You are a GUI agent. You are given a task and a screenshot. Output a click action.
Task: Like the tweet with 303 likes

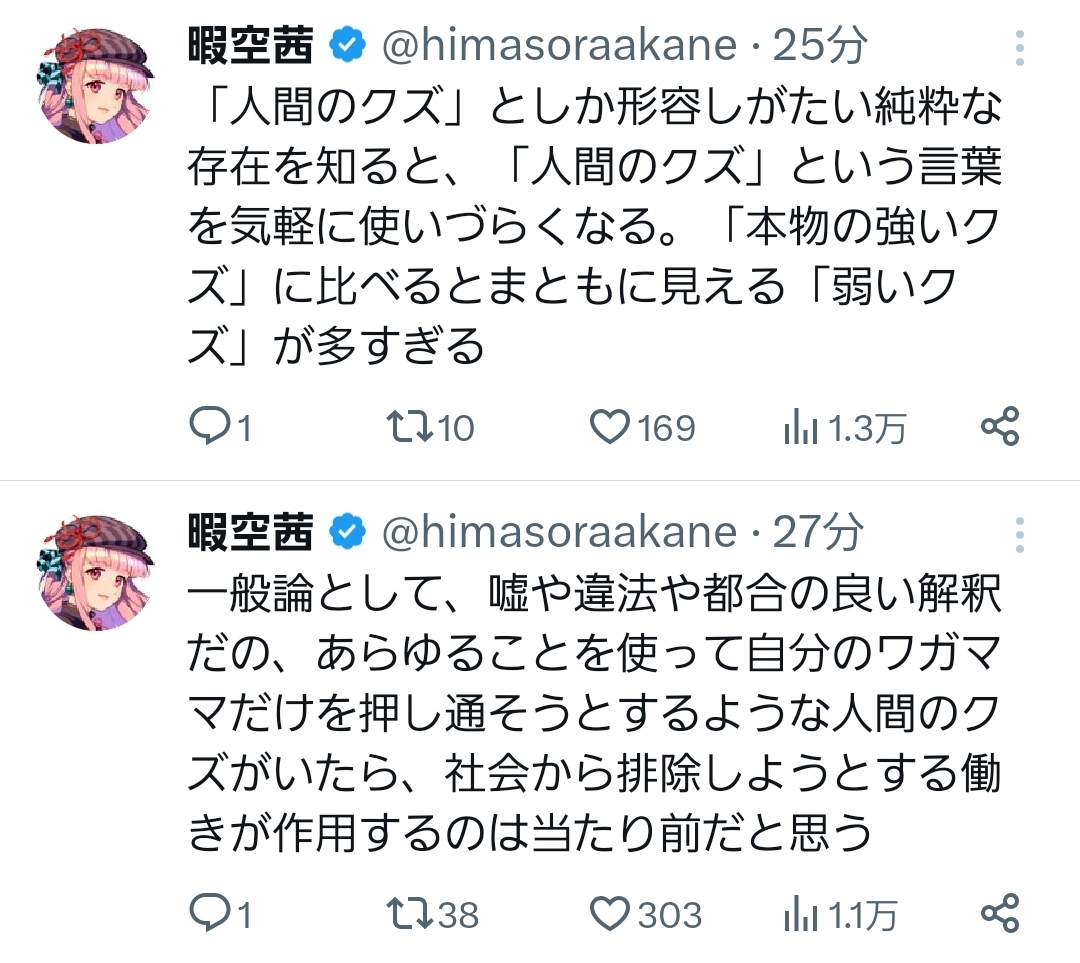608,913
